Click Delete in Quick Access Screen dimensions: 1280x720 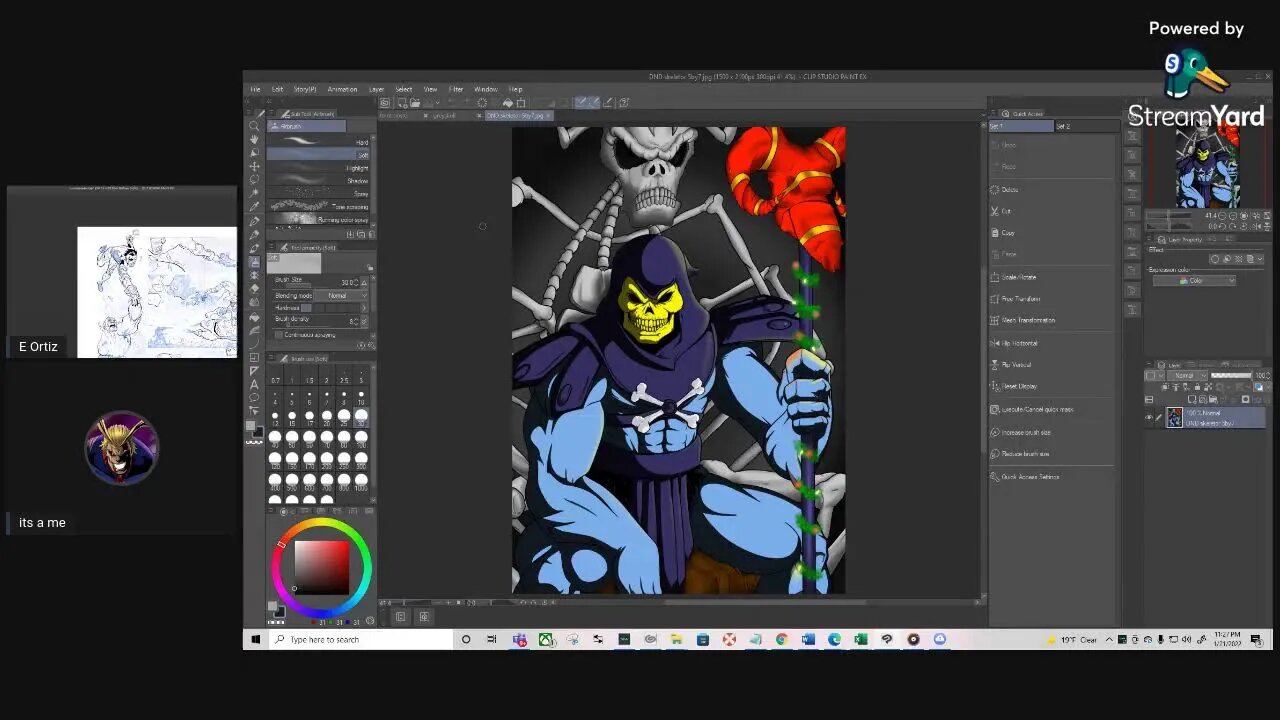coord(1010,189)
